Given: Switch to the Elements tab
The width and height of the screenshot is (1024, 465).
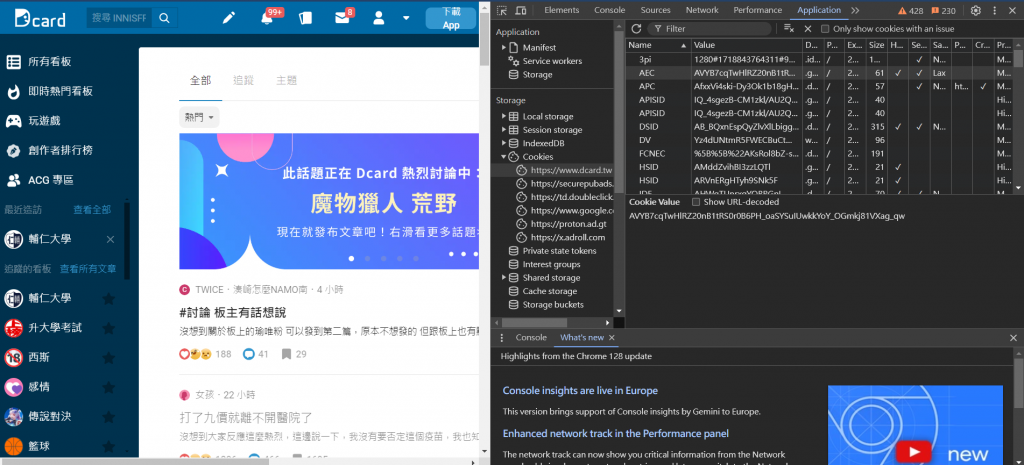Looking at the screenshot, I should [x=561, y=10].
